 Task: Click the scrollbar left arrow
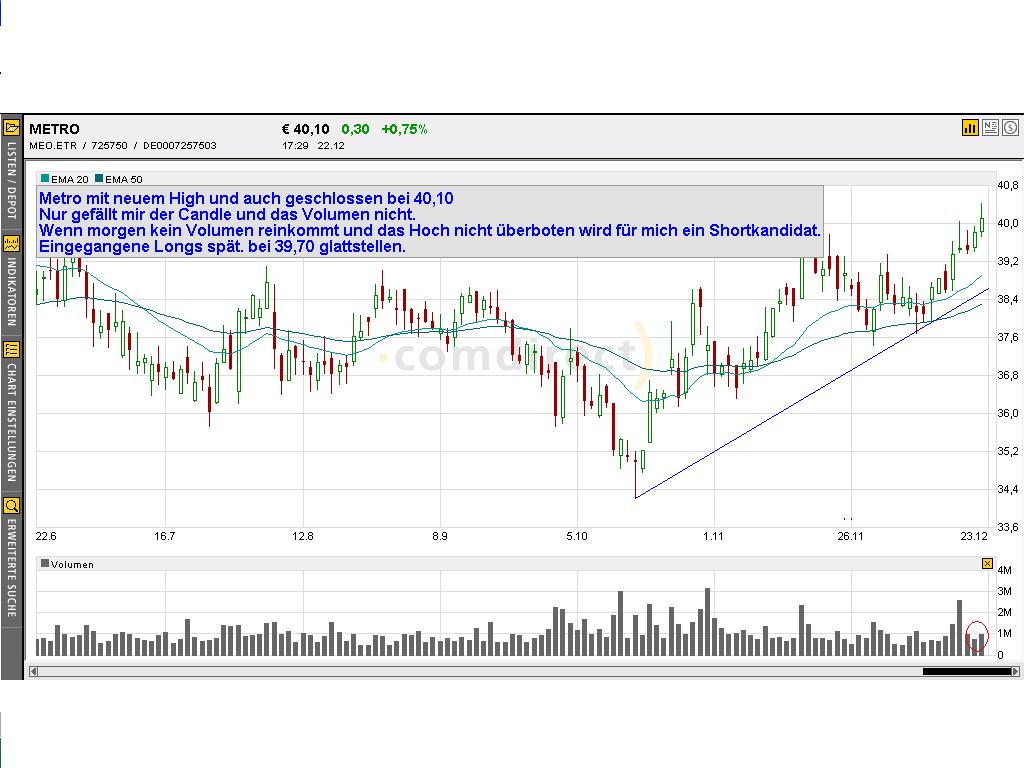click(x=33, y=671)
